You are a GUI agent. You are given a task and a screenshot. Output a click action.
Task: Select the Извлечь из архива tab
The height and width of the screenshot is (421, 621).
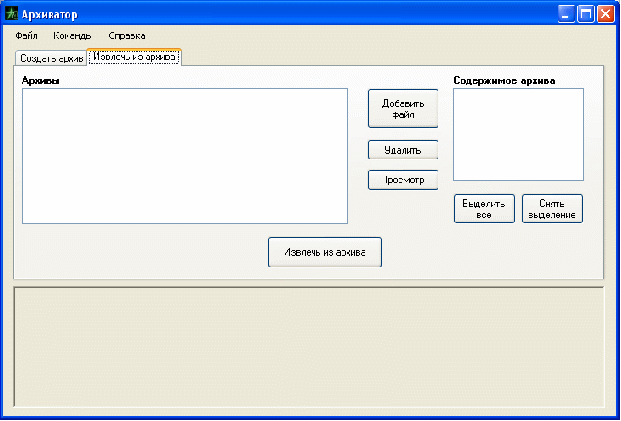(134, 57)
